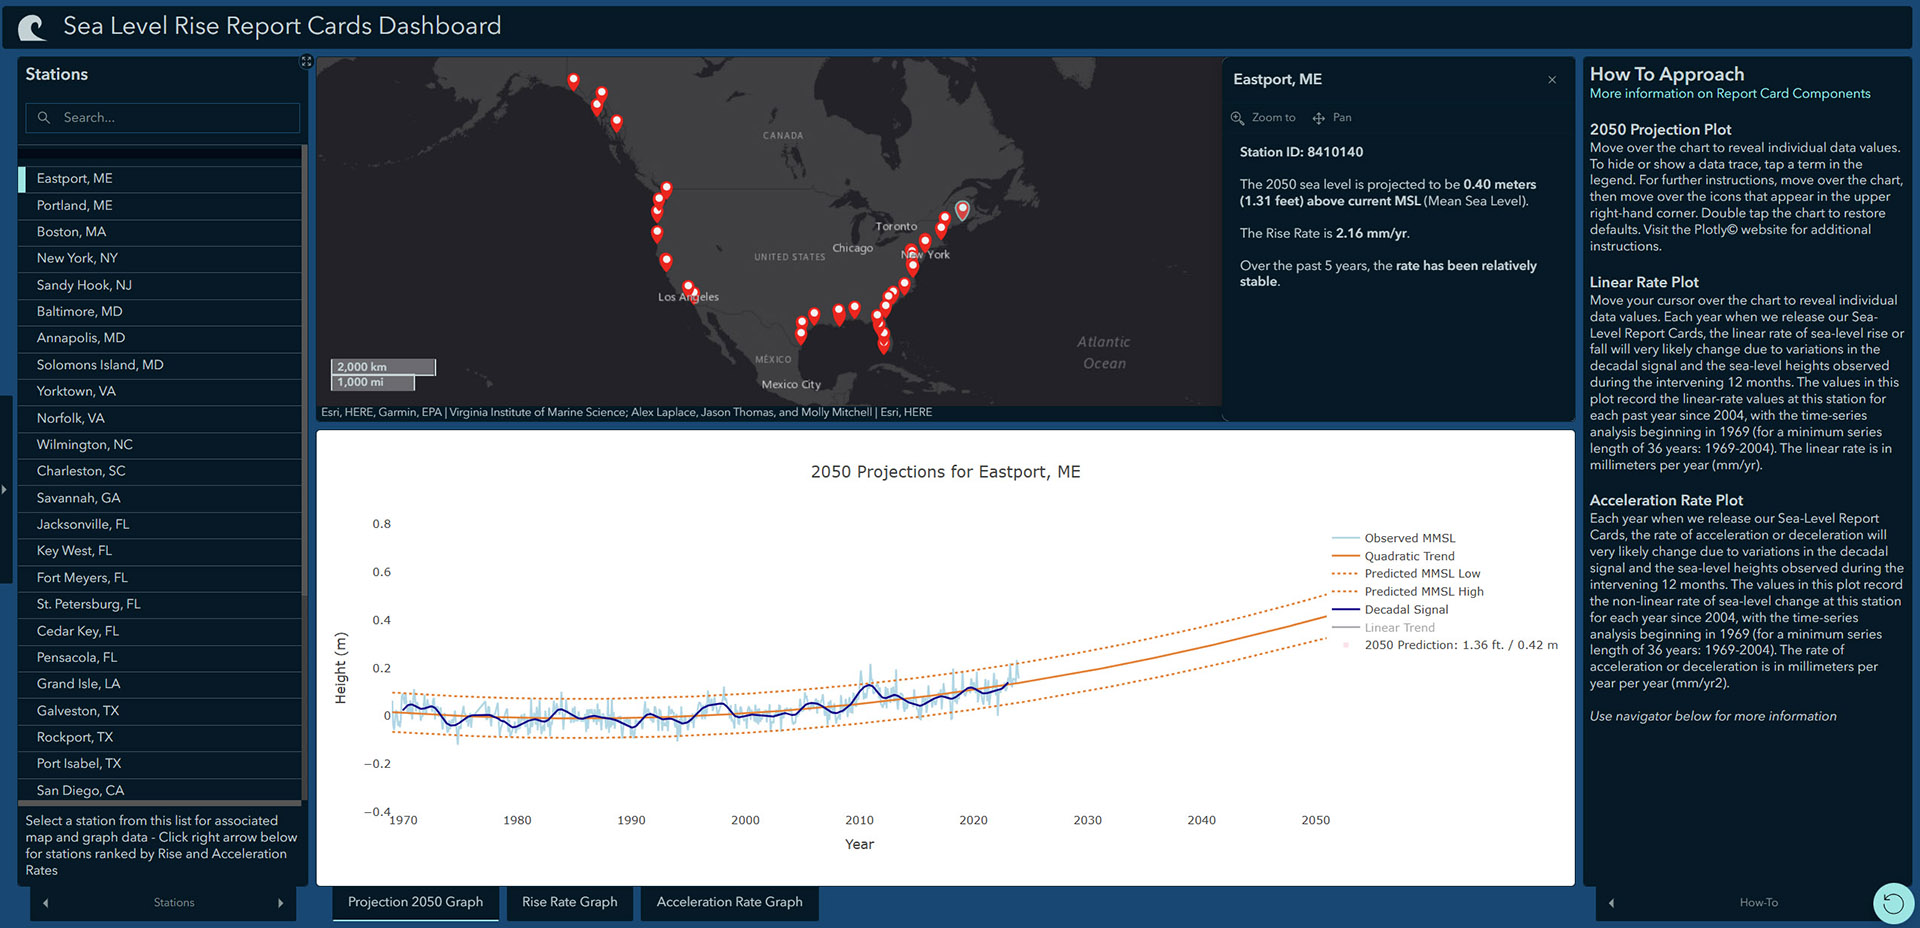Click the Zoom to magnifier icon

click(x=1238, y=118)
